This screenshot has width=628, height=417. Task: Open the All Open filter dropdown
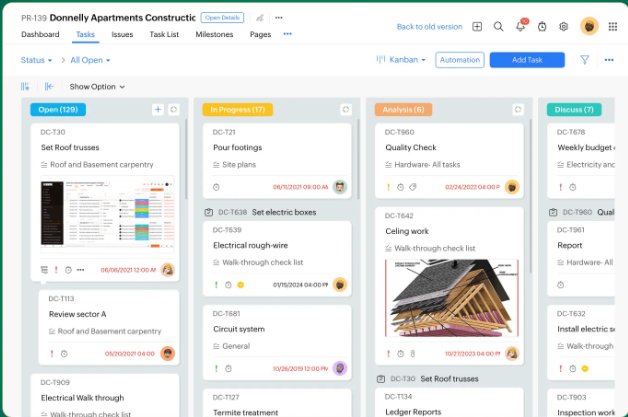90,60
